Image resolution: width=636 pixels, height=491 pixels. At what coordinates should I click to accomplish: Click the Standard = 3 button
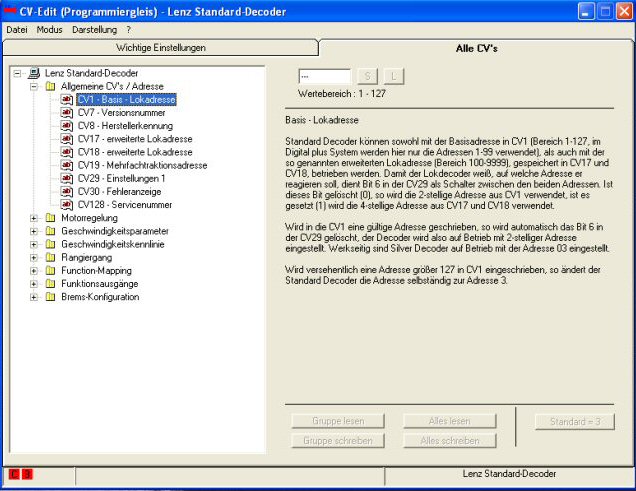(574, 422)
